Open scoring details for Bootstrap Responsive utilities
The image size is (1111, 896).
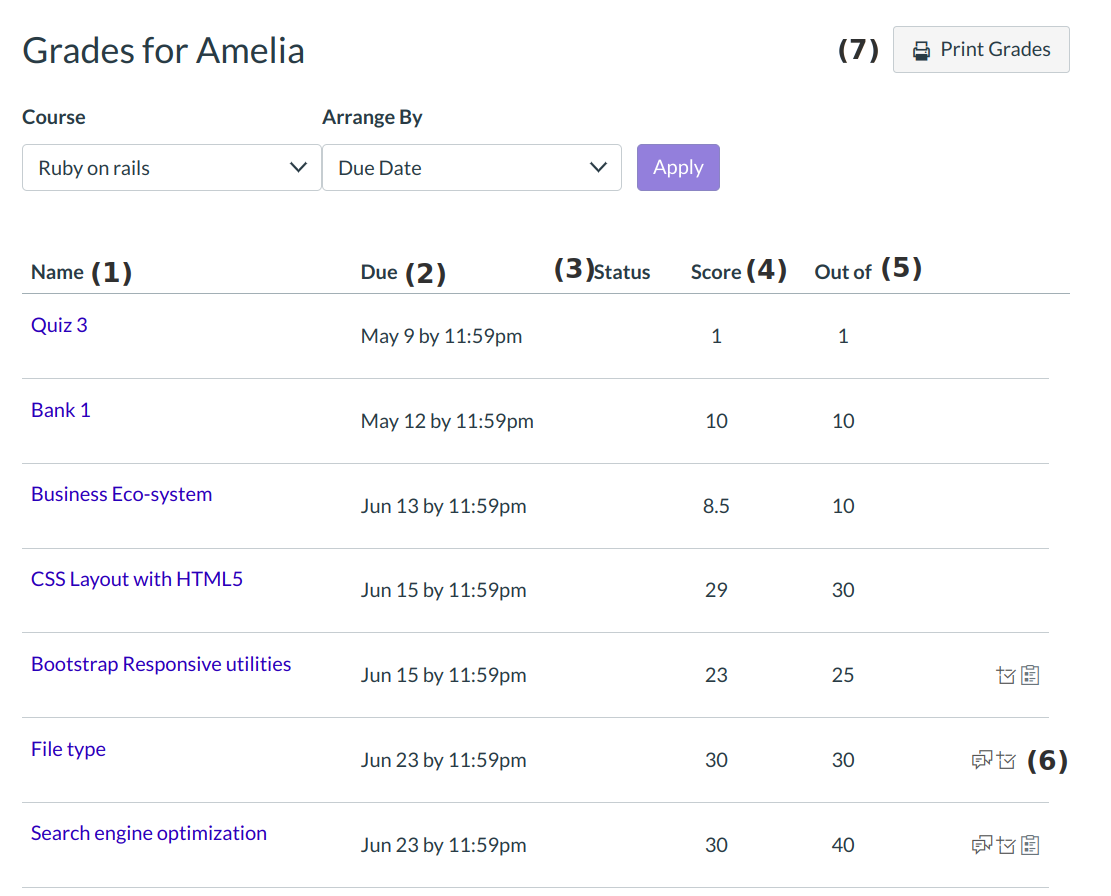[x=1006, y=676]
